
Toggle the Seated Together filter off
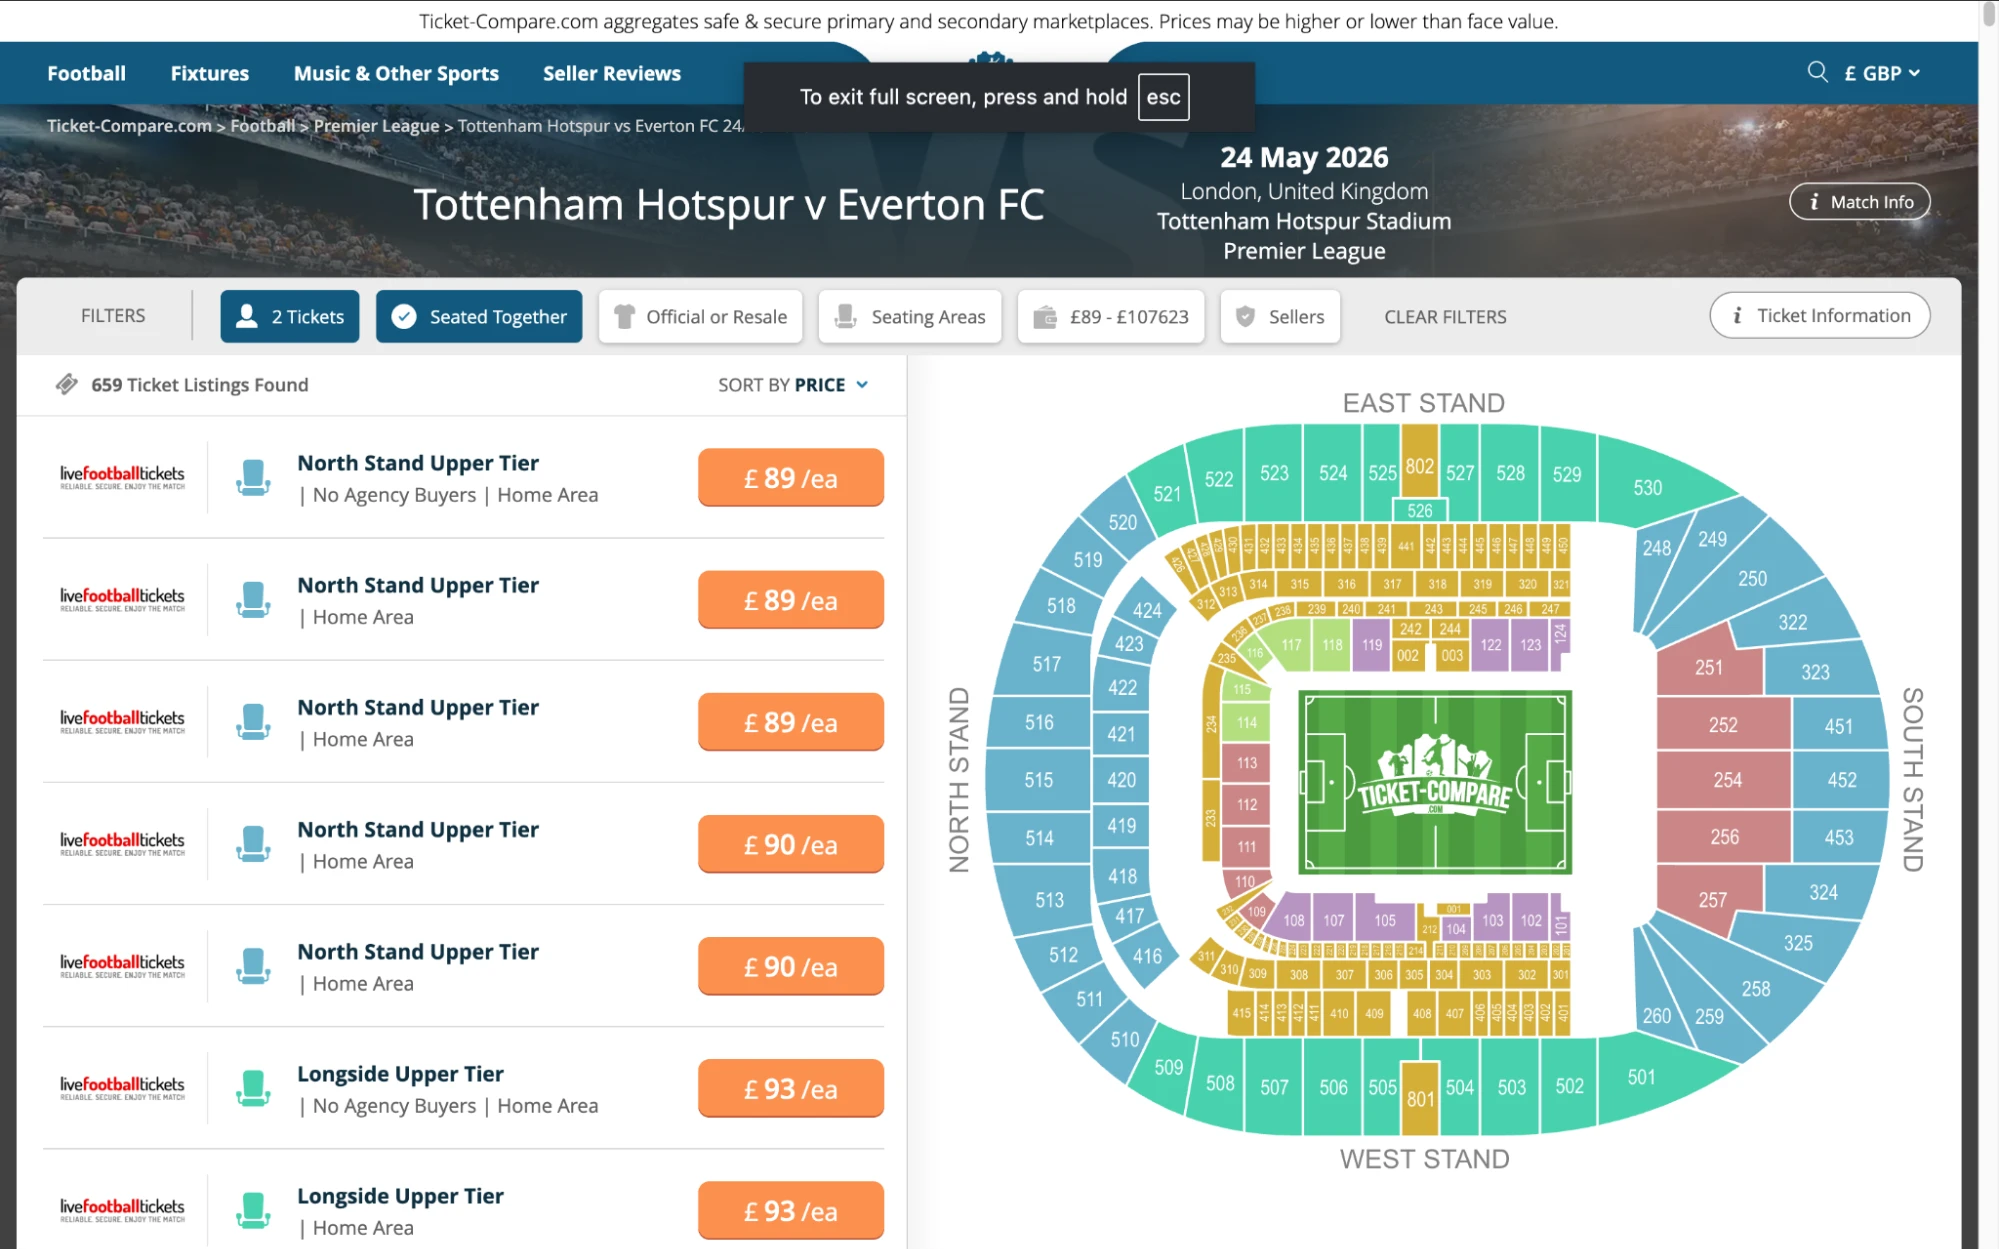pos(479,316)
